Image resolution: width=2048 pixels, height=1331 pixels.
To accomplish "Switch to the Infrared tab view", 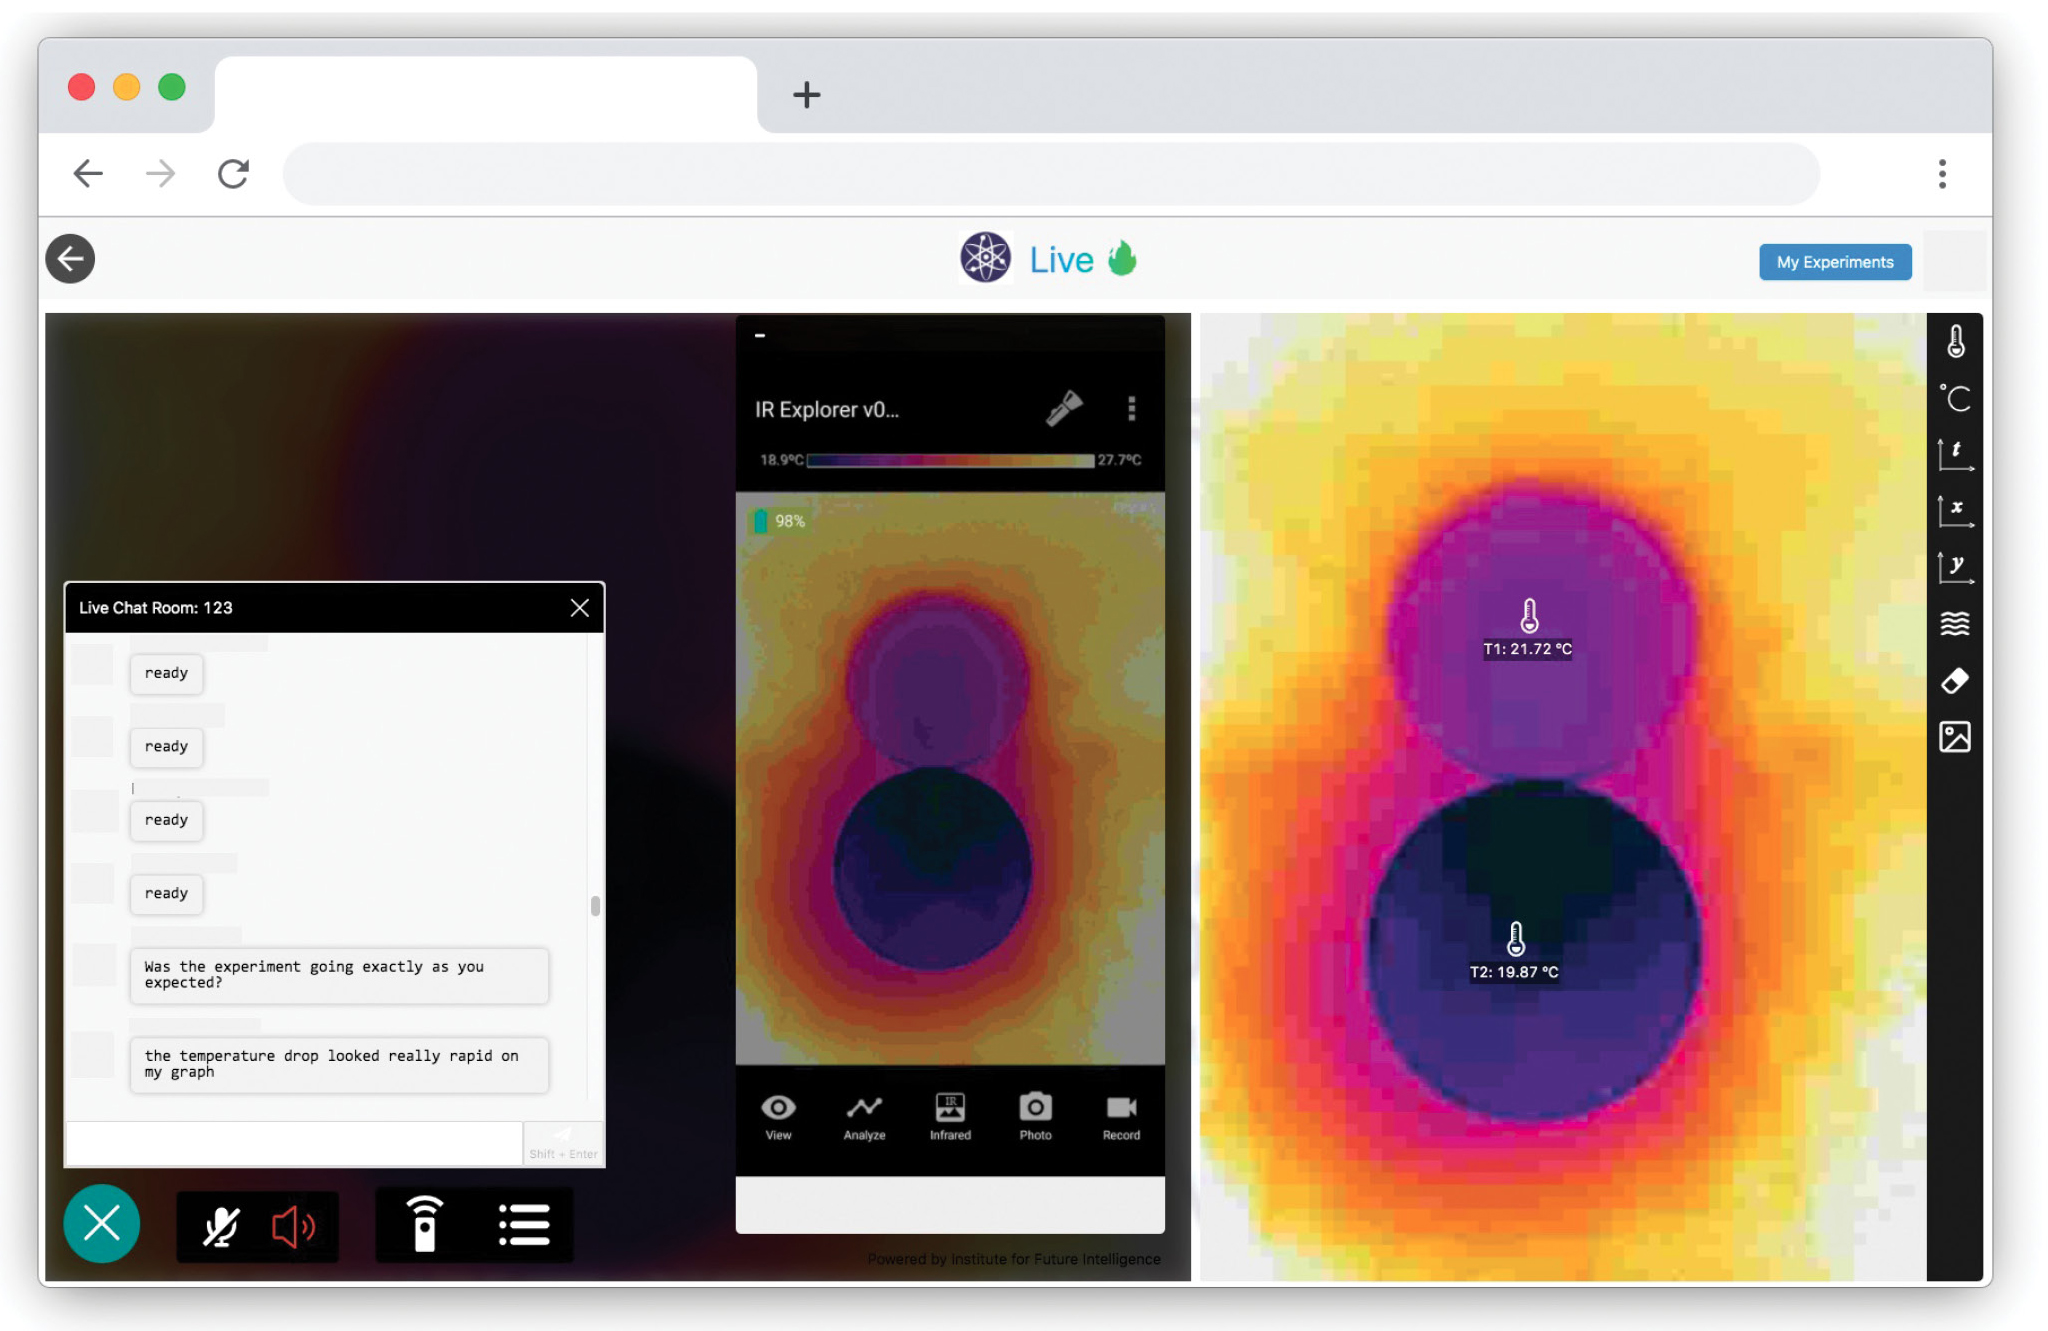I will pos(949,1115).
